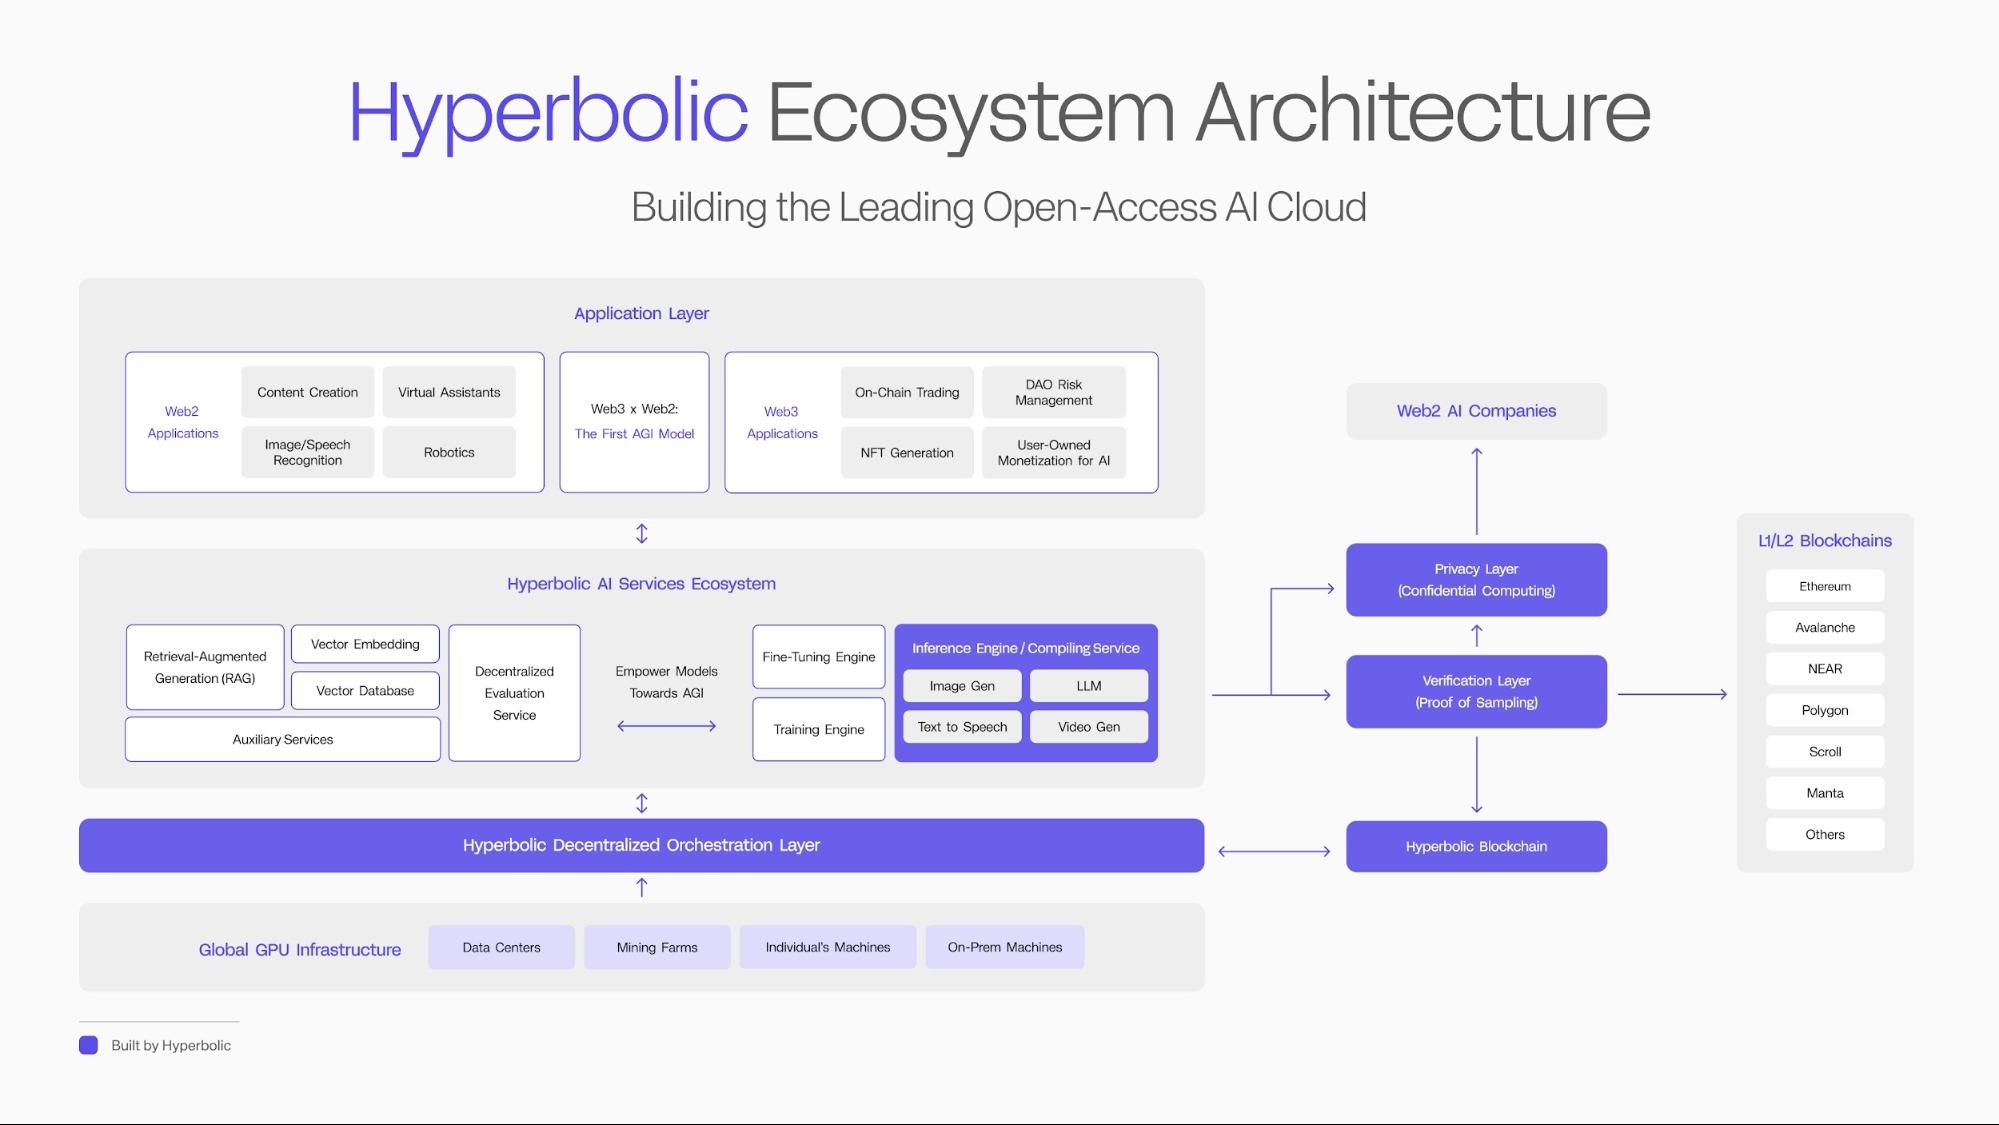This screenshot has width=1999, height=1125.
Task: Click Inference Engine / Compiling Service title
Action: coord(1026,648)
